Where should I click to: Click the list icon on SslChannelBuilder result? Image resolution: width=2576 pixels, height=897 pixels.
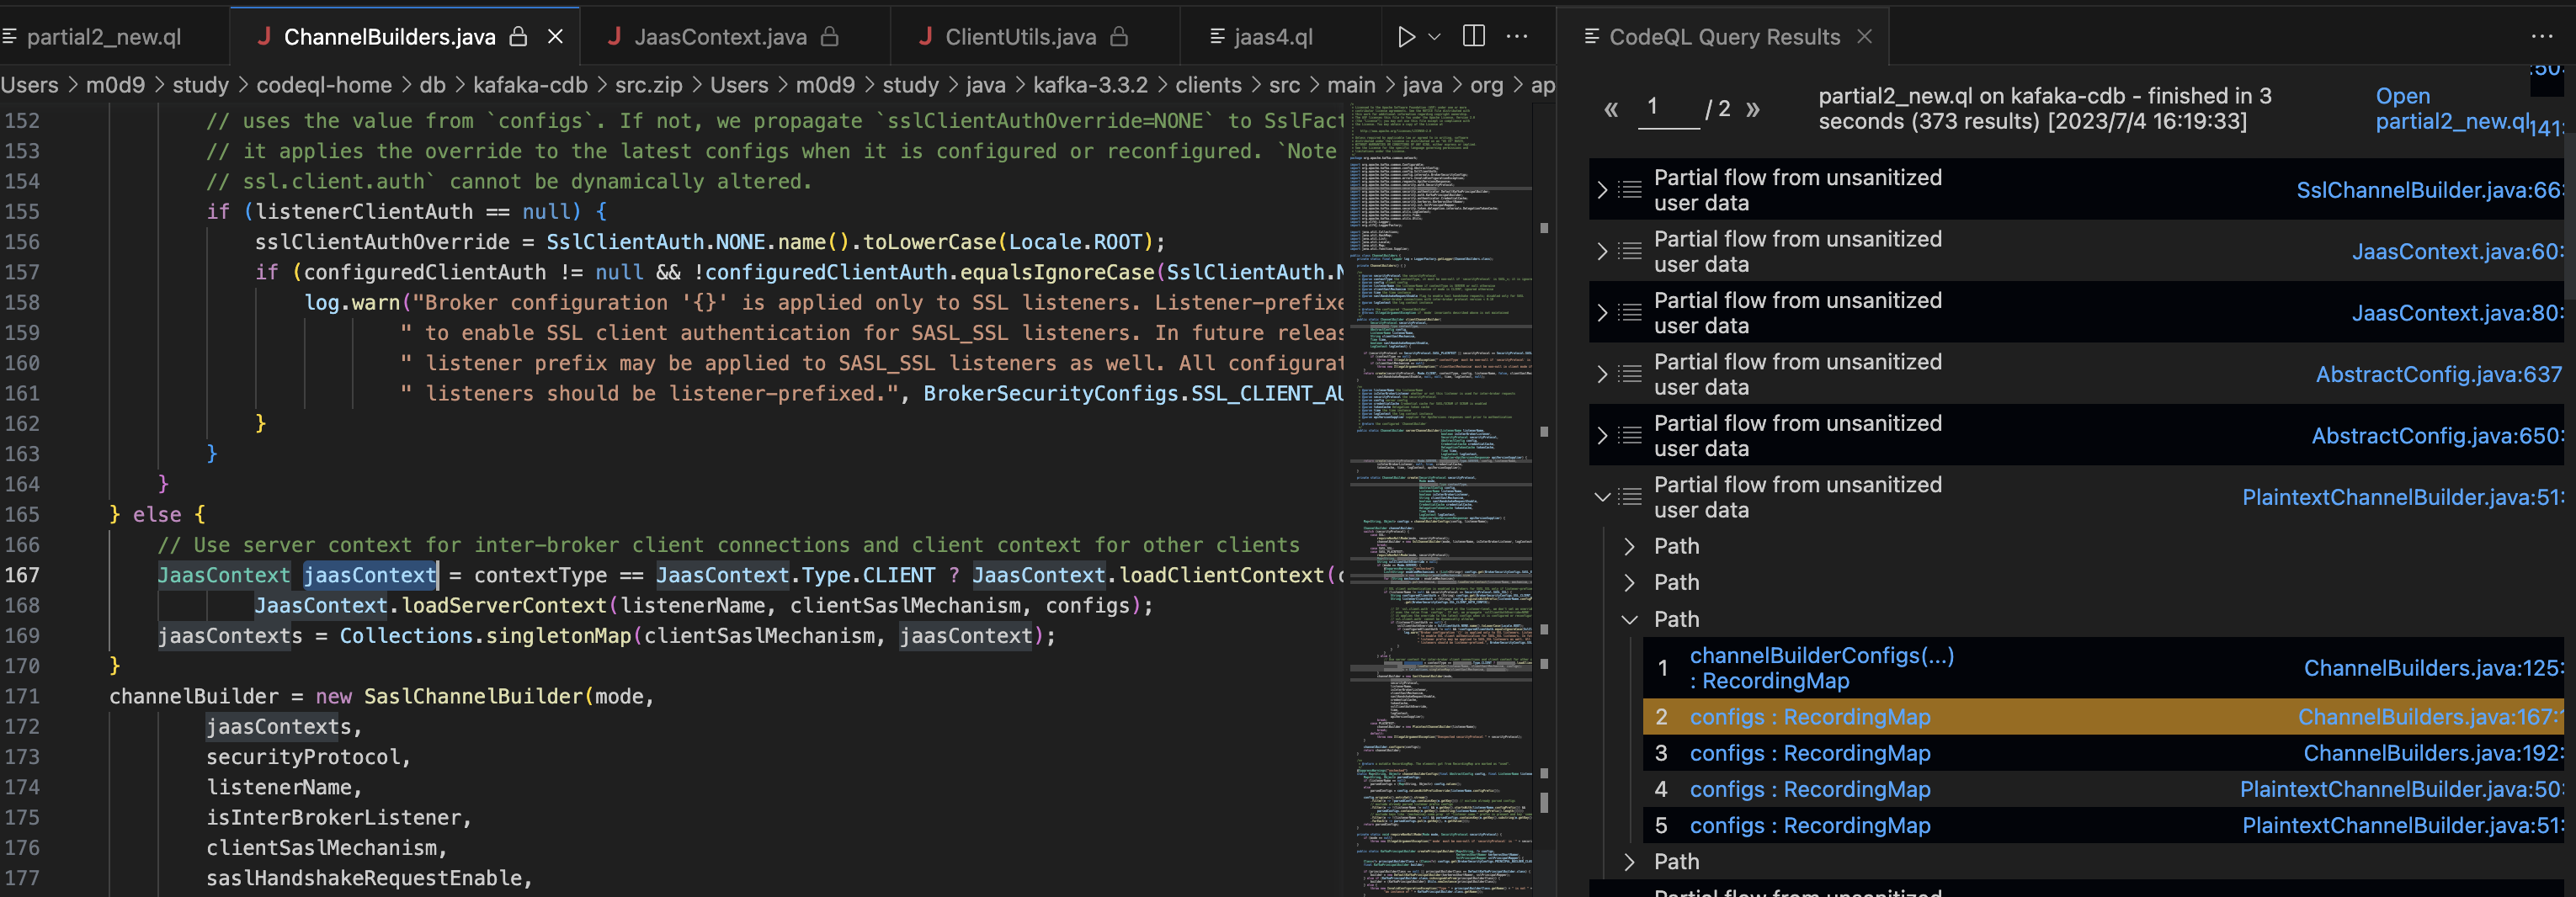click(1630, 190)
